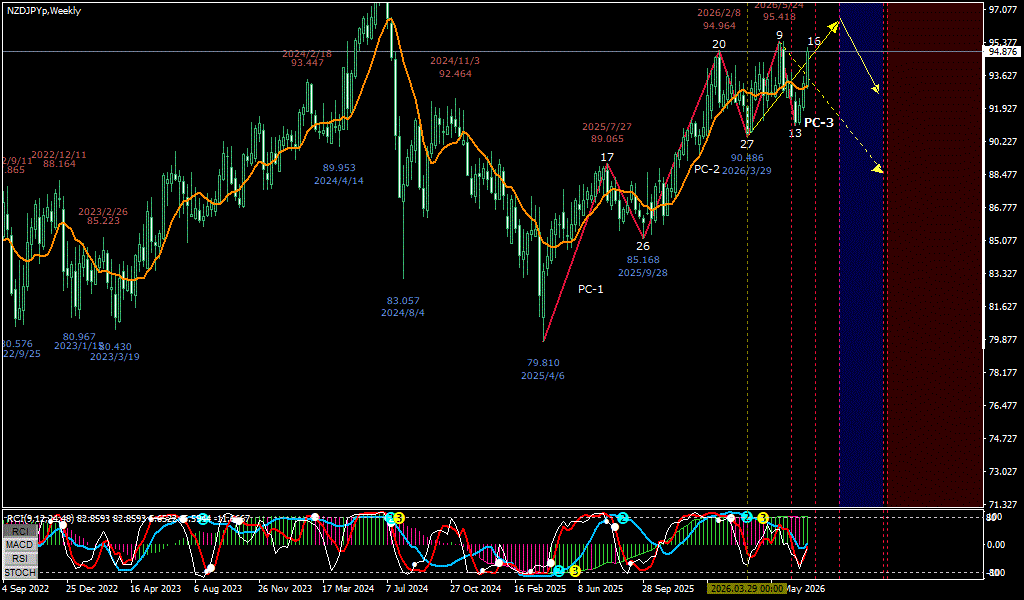Click the 94.964 high price label

point(719,26)
